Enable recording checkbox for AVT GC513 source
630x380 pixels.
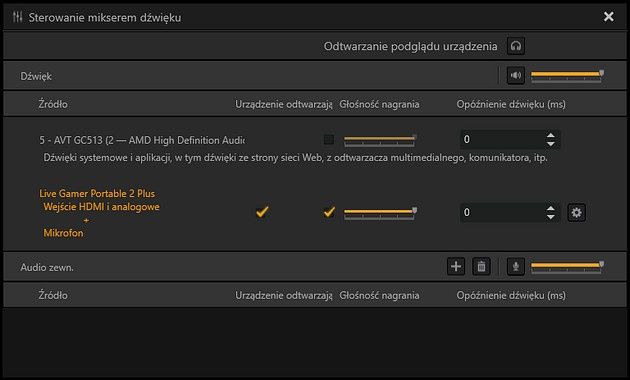(x=329, y=139)
